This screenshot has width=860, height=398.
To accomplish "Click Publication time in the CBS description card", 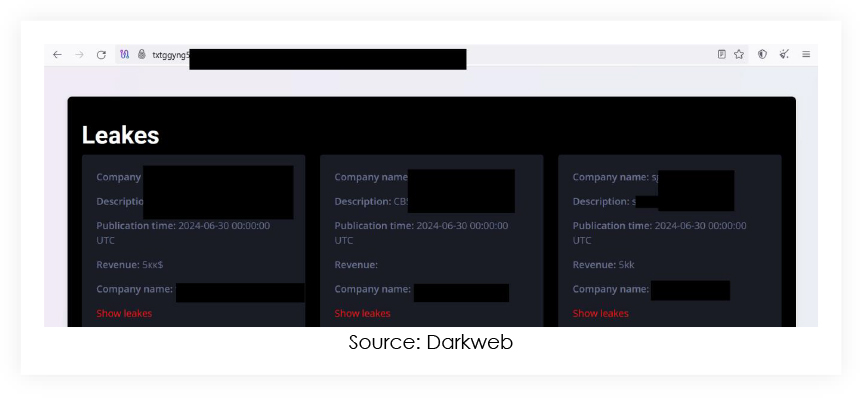I will point(421,233).
